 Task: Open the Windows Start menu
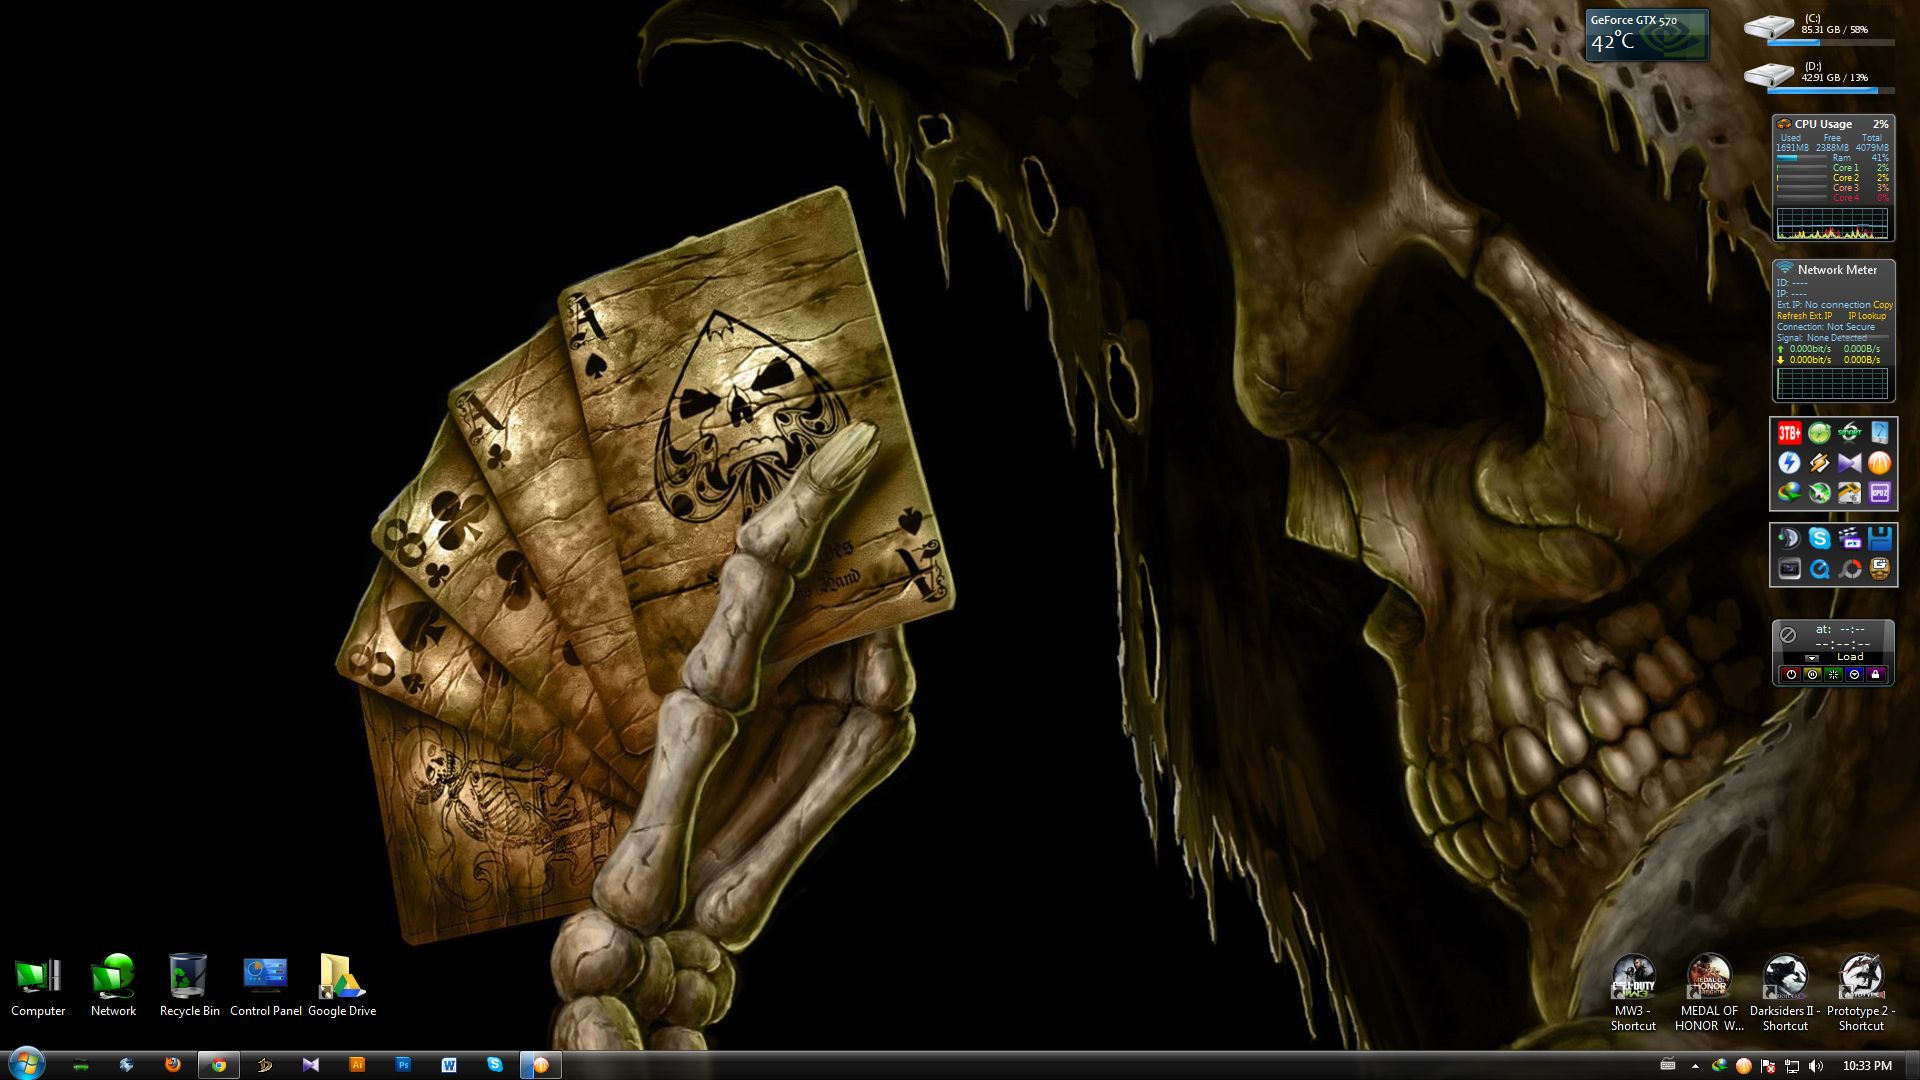point(27,1063)
